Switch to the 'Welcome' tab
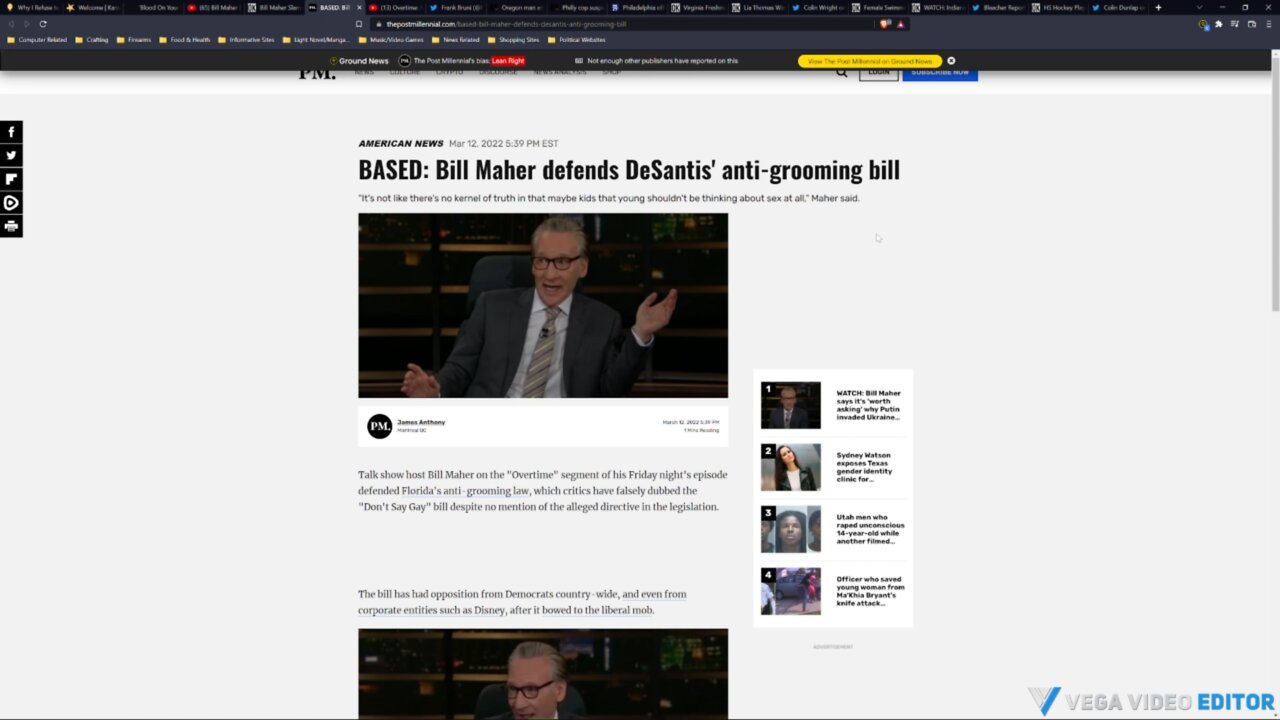The width and height of the screenshot is (1280, 720). tap(92, 7)
